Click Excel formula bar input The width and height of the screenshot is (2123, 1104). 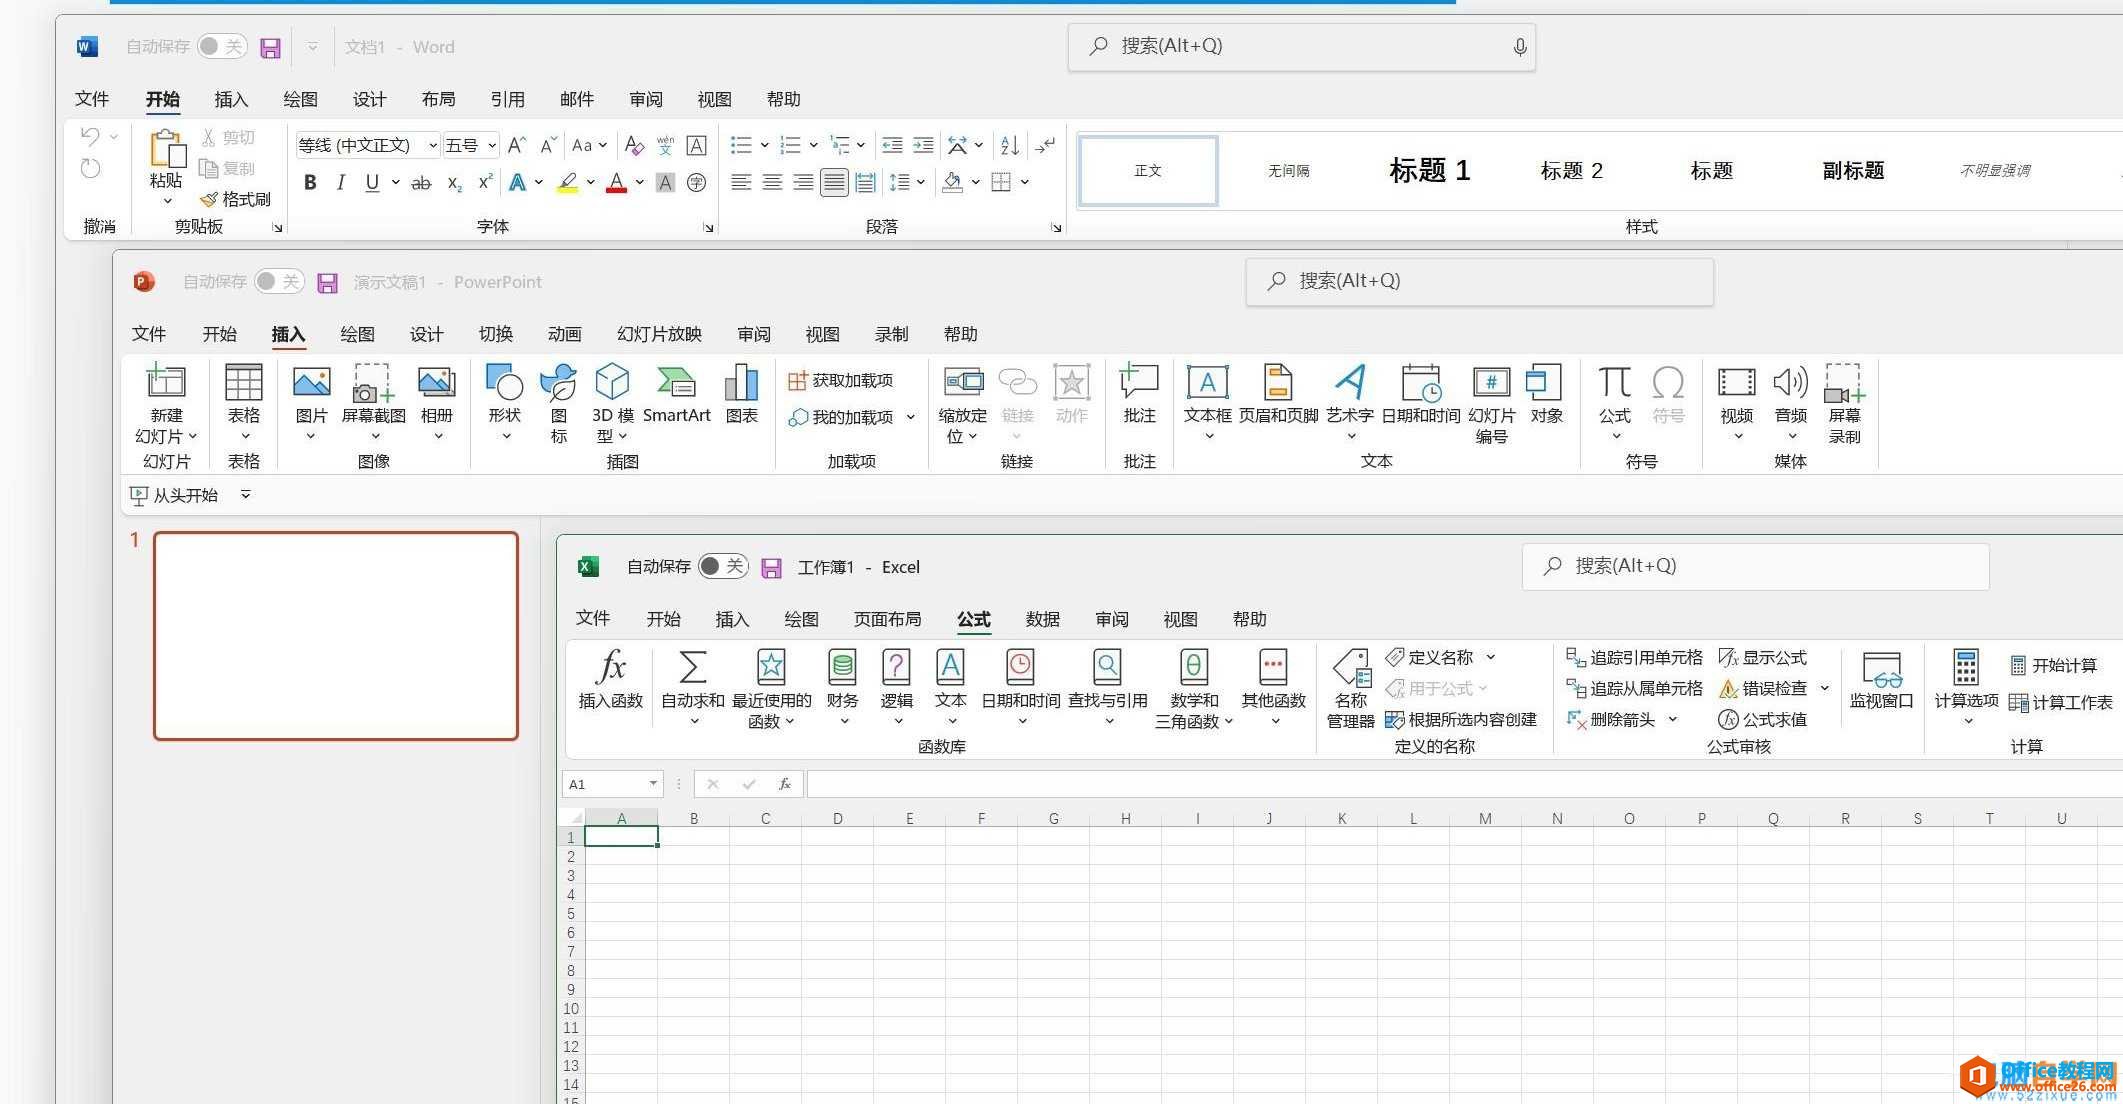pos(1464,784)
